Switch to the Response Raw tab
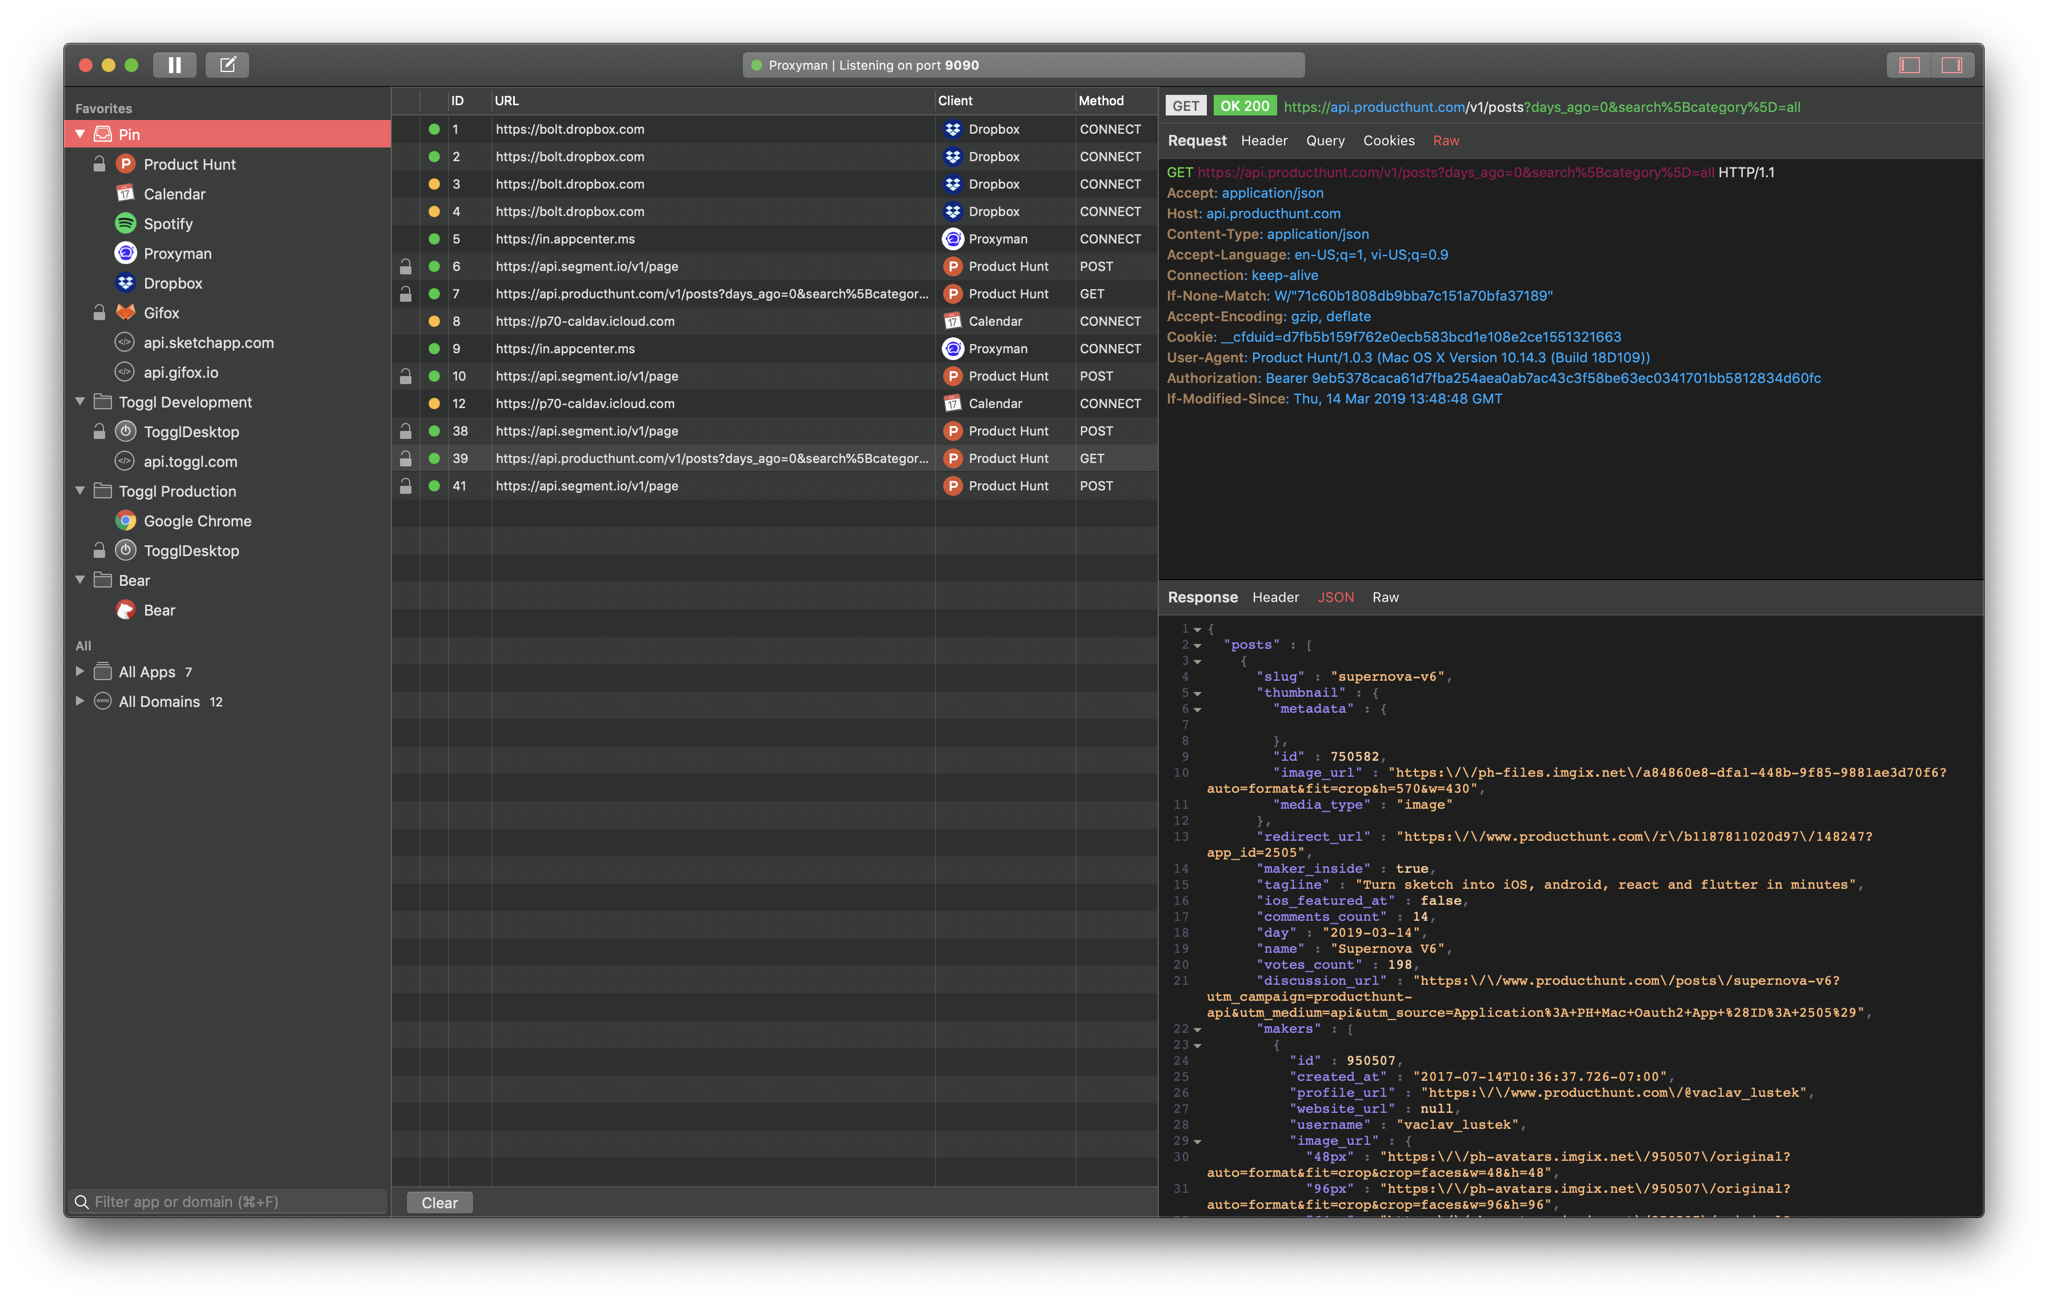2048x1302 pixels. click(1385, 598)
